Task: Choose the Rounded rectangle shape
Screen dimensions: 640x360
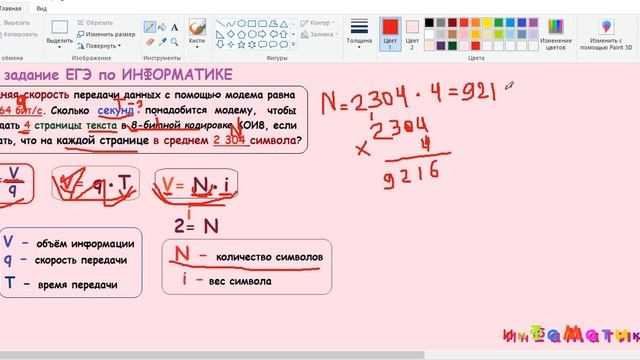Action: click(263, 24)
